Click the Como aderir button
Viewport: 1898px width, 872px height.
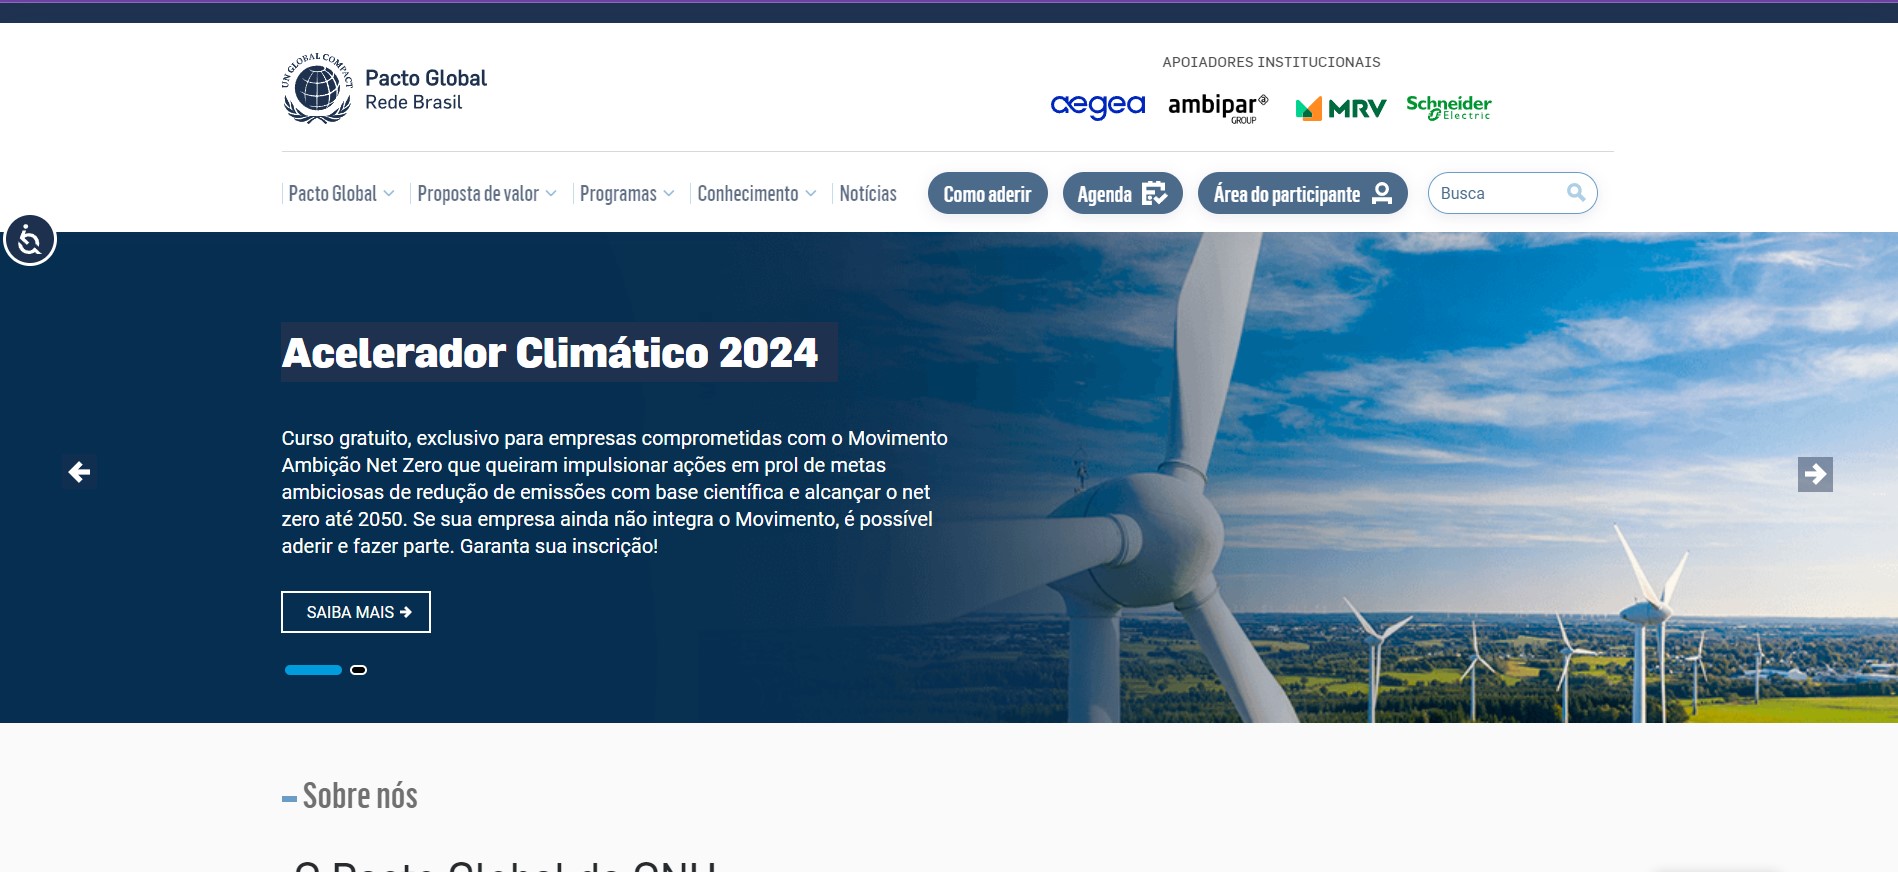click(x=987, y=194)
